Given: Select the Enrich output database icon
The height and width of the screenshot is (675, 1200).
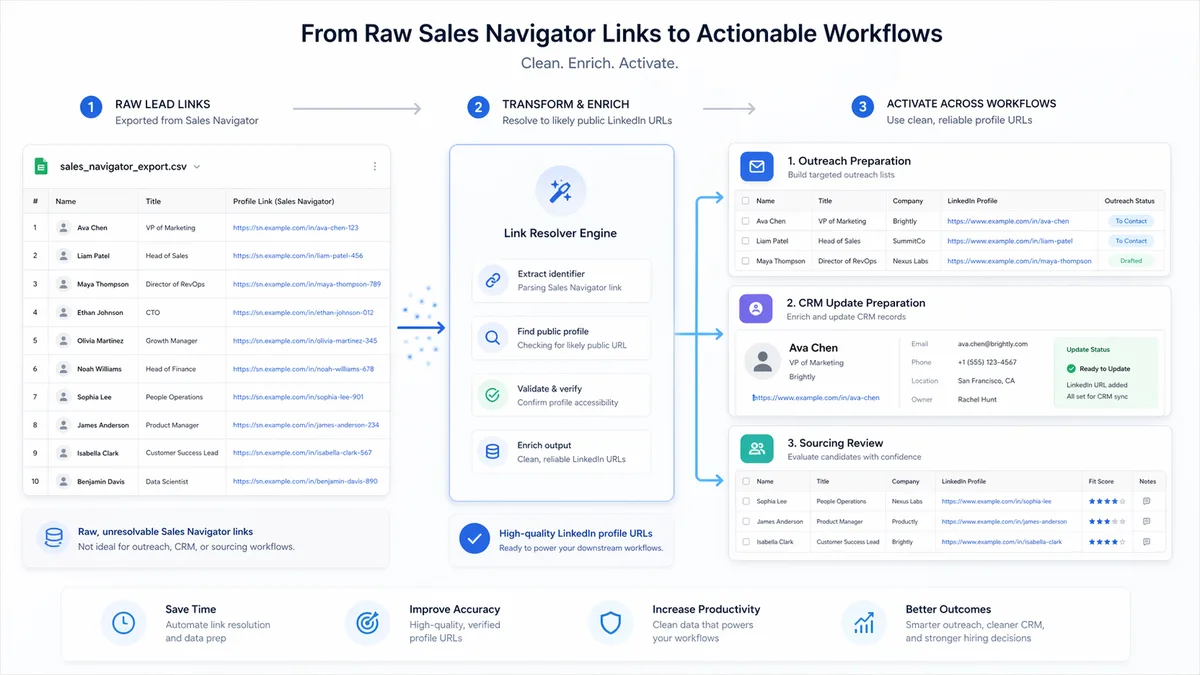Looking at the screenshot, I should click(492, 451).
